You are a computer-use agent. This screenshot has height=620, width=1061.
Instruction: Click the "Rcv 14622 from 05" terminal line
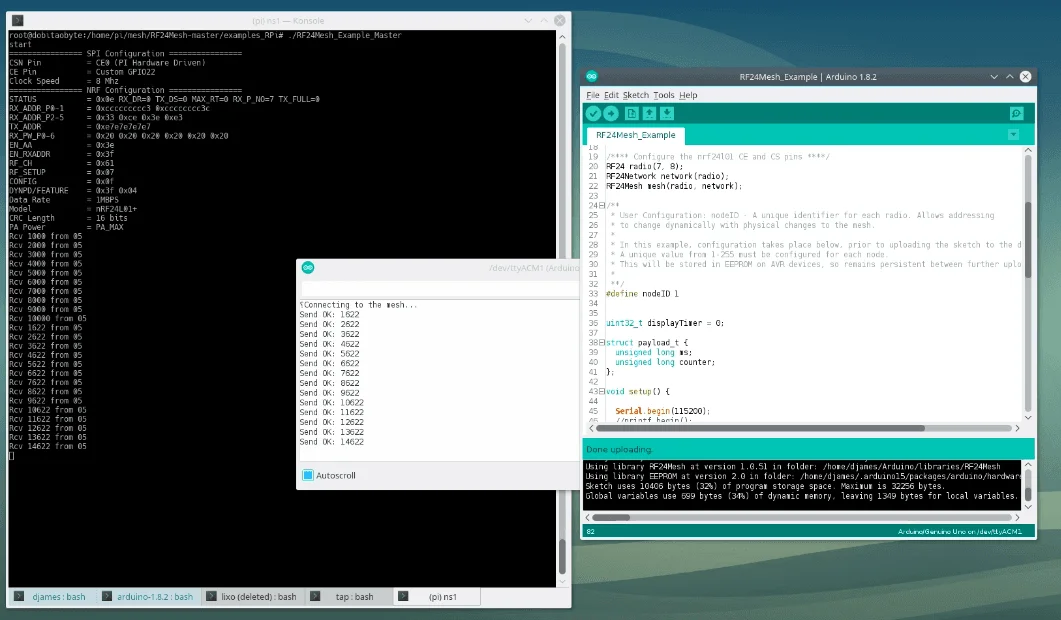[x=47, y=446]
